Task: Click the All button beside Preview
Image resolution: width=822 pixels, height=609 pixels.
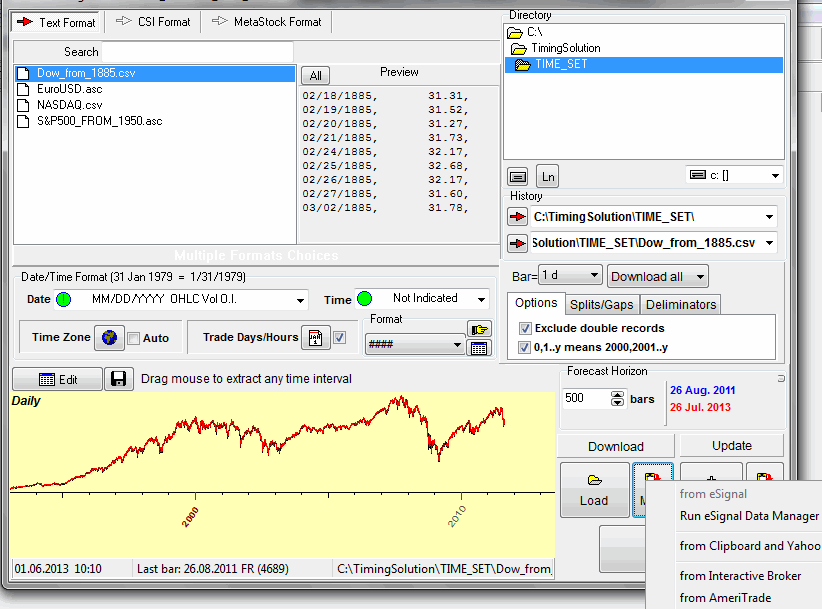Action: [x=316, y=76]
